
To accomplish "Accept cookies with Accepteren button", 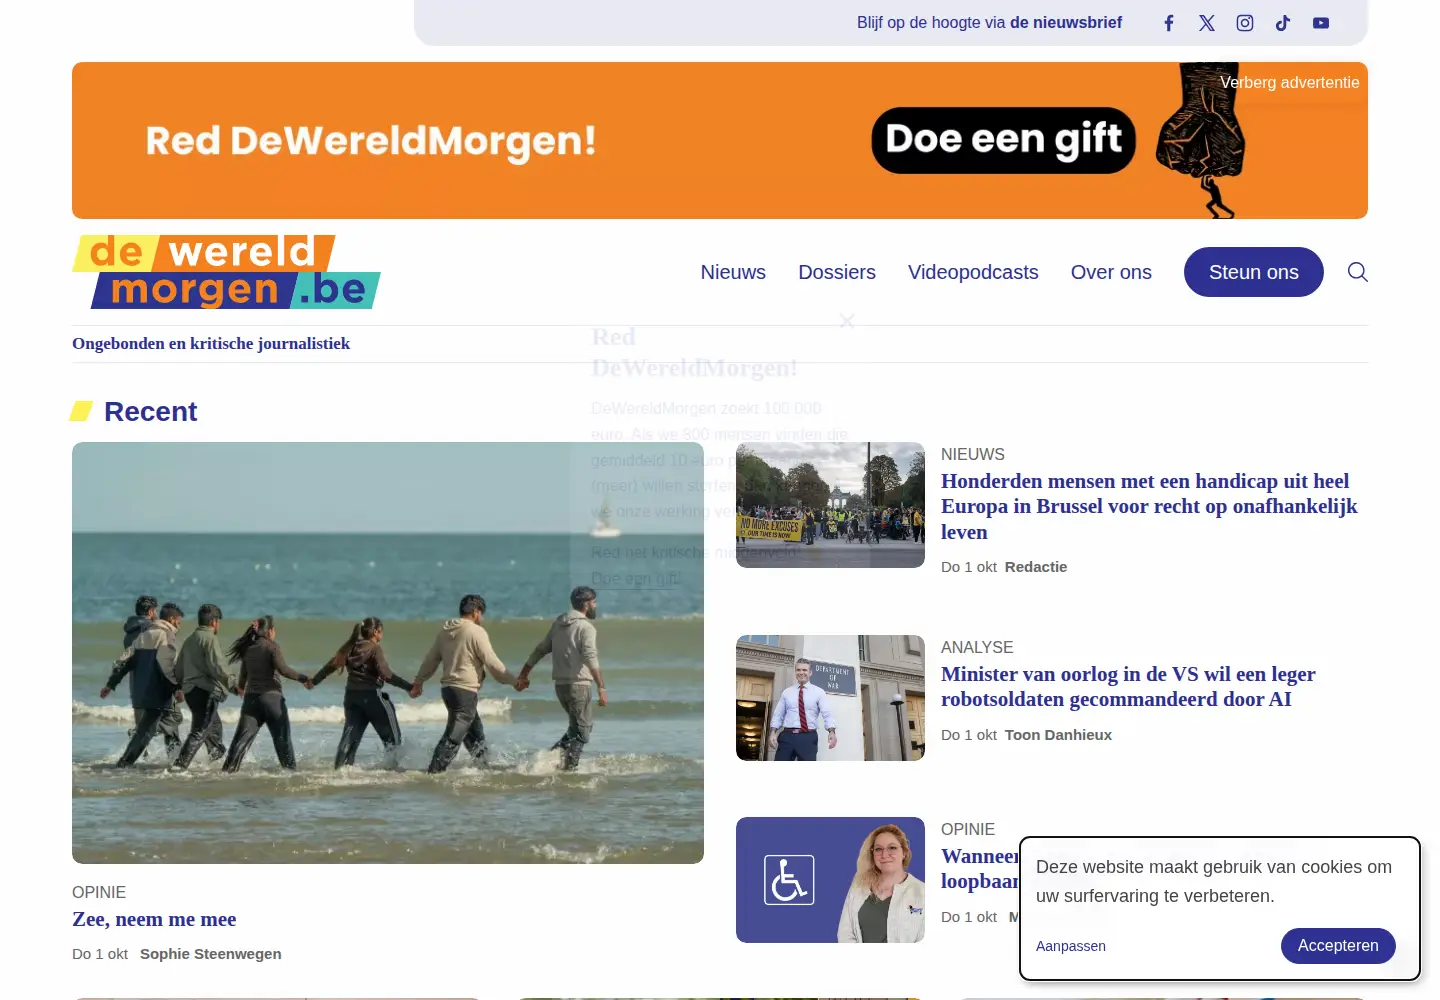I will pos(1338,946).
